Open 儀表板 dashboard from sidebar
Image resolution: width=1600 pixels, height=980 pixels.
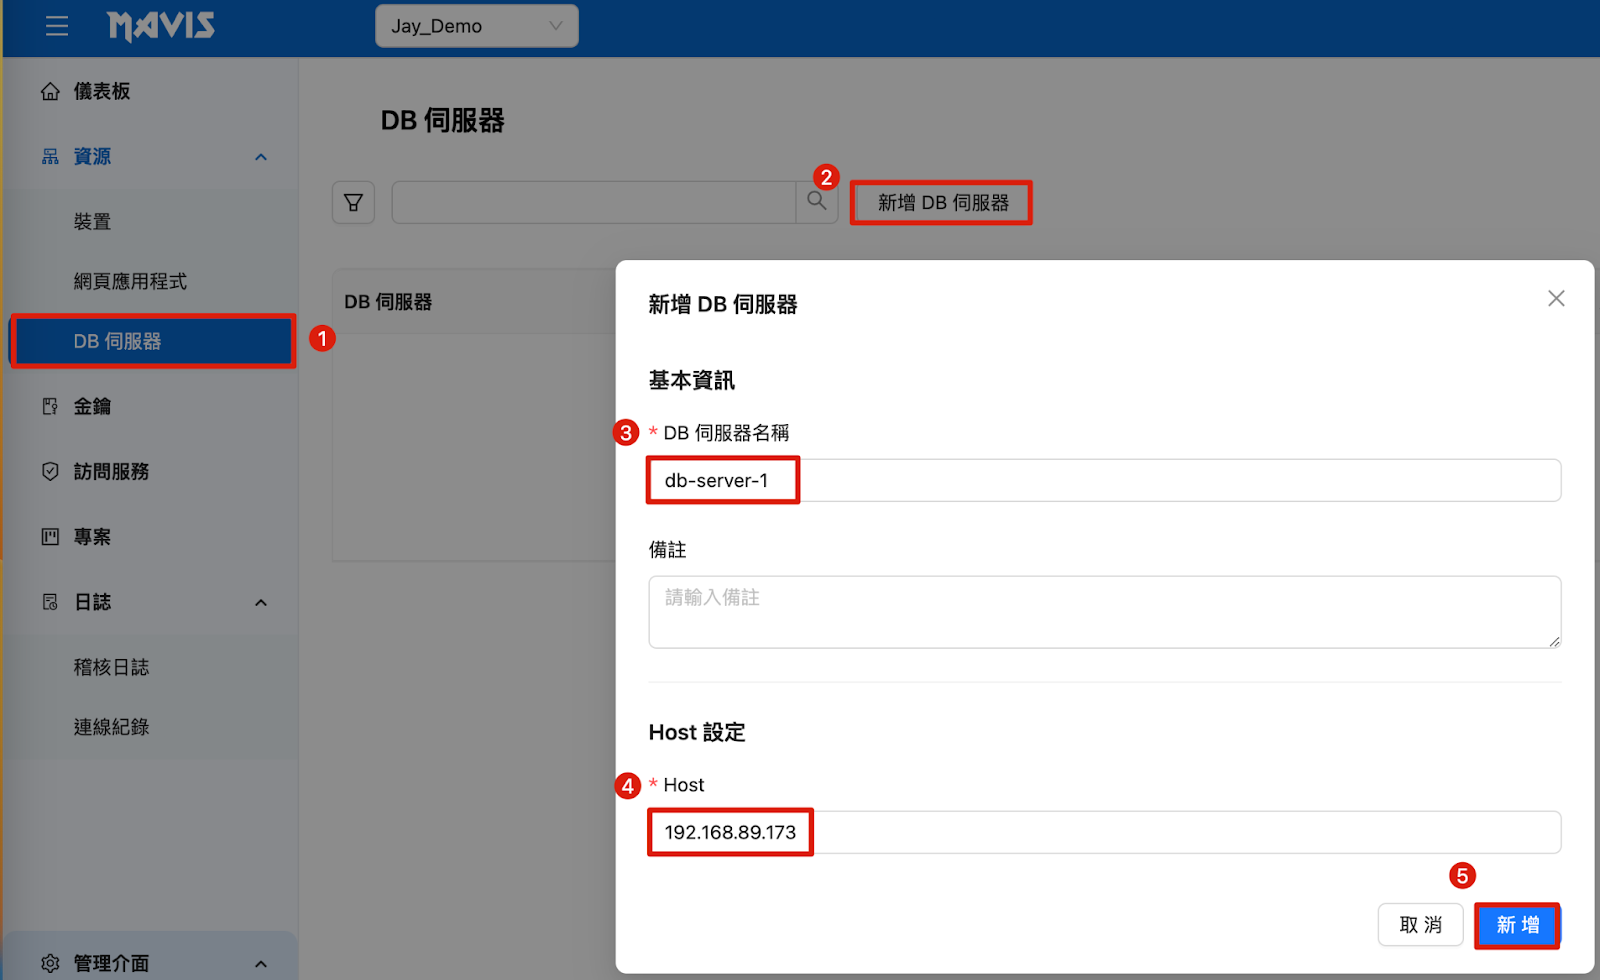pos(101,91)
